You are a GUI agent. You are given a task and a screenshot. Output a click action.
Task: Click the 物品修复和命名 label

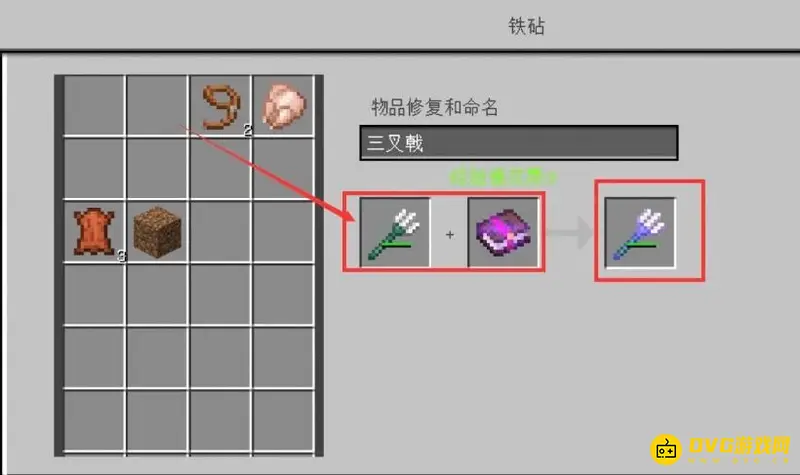pyautogui.click(x=435, y=107)
